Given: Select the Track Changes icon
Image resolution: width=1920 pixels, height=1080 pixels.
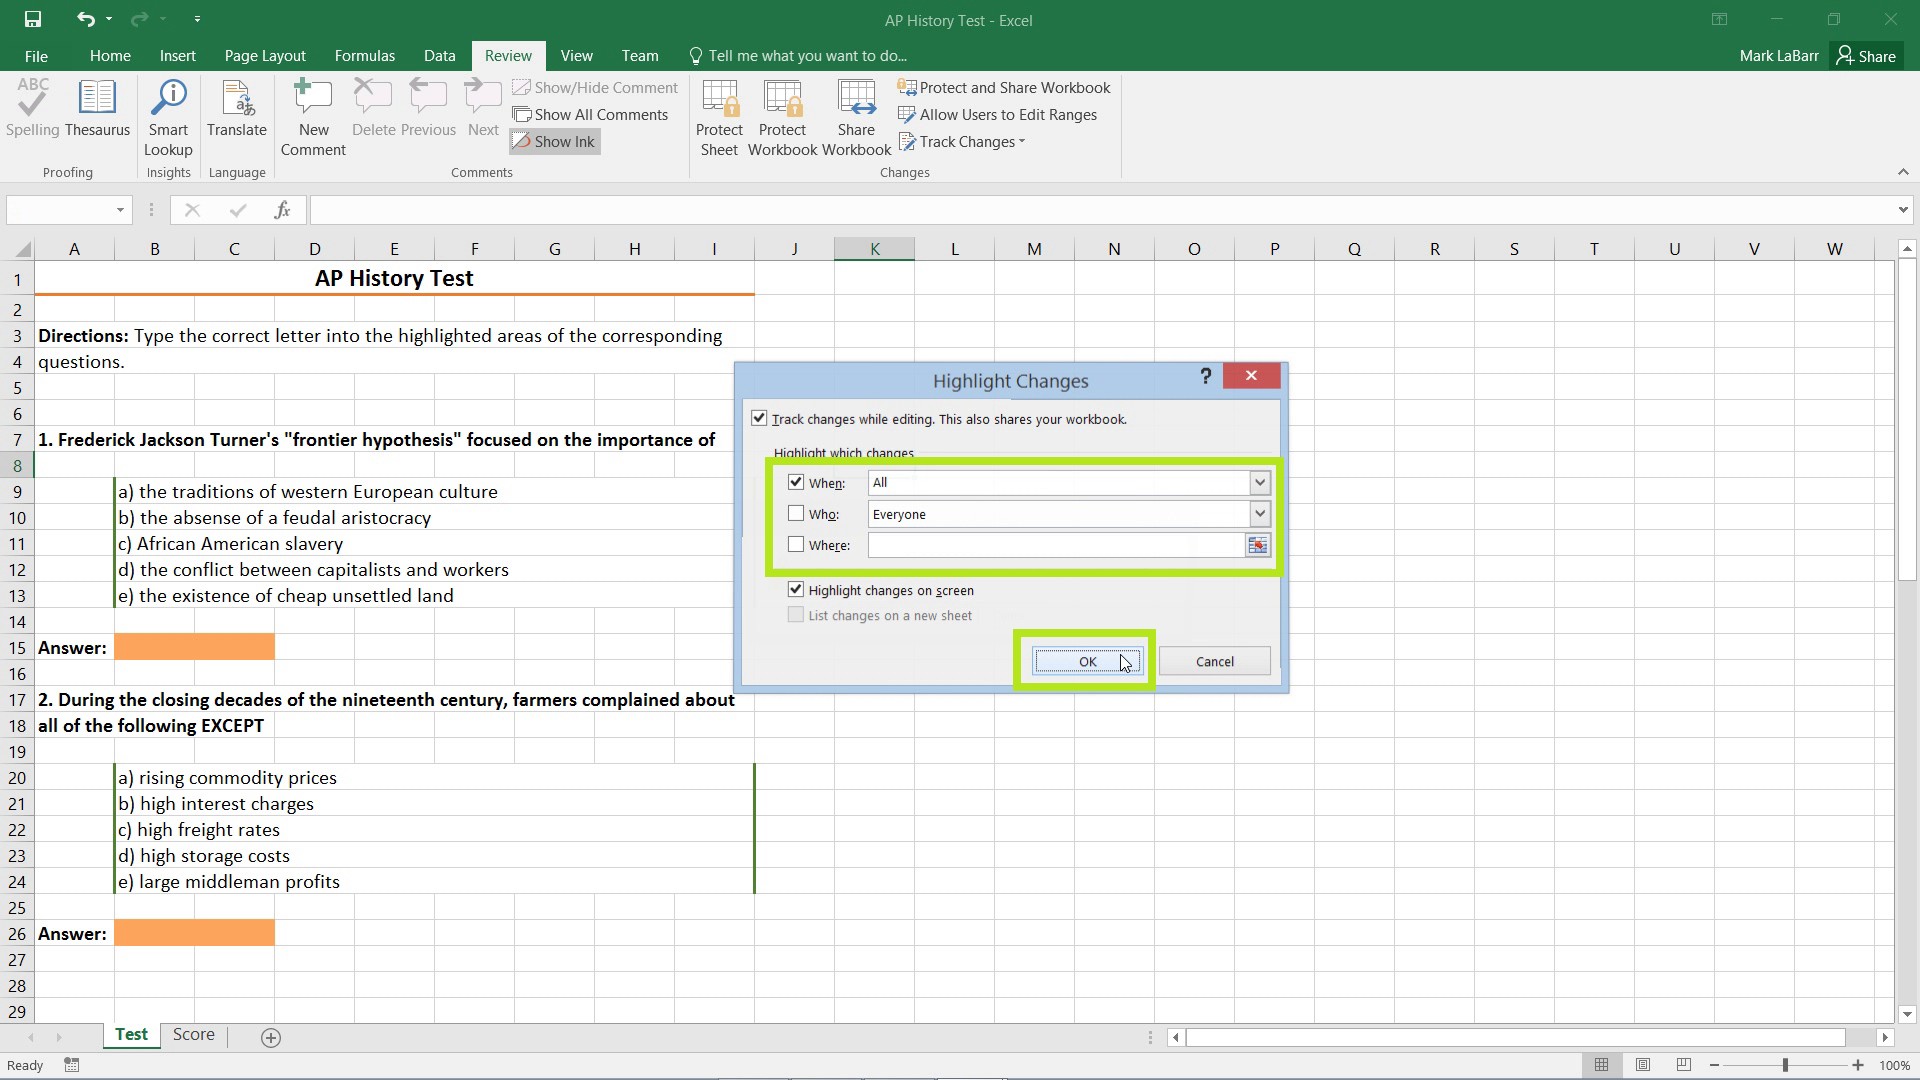Looking at the screenshot, I should (967, 141).
